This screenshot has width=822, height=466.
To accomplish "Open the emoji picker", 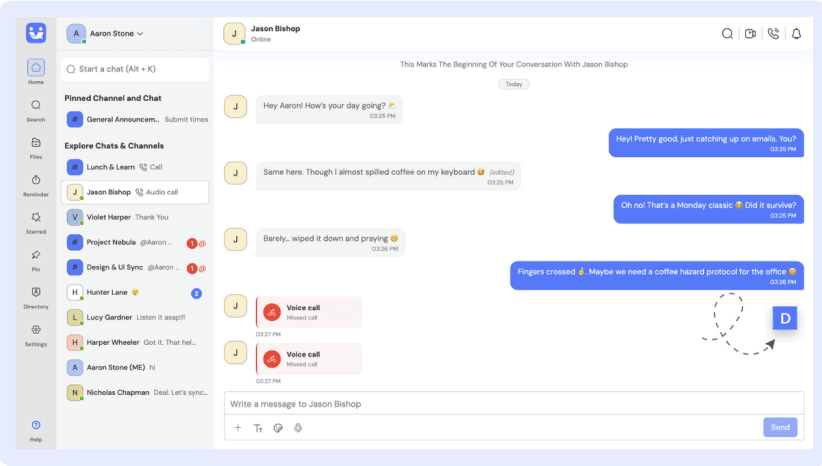I will [278, 428].
